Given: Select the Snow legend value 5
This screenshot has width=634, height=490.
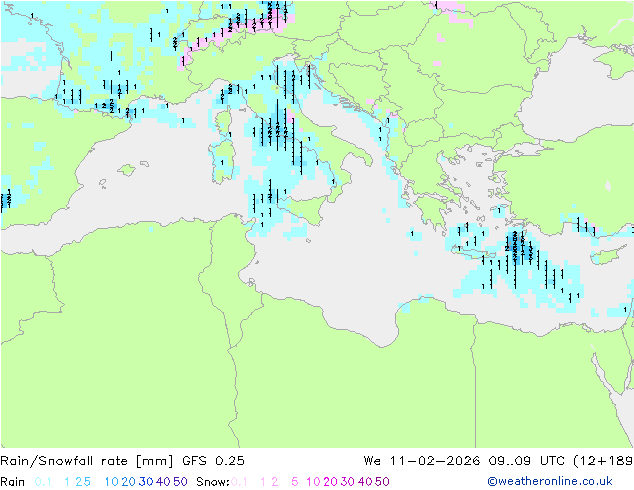Looking at the screenshot, I should (x=294, y=482).
